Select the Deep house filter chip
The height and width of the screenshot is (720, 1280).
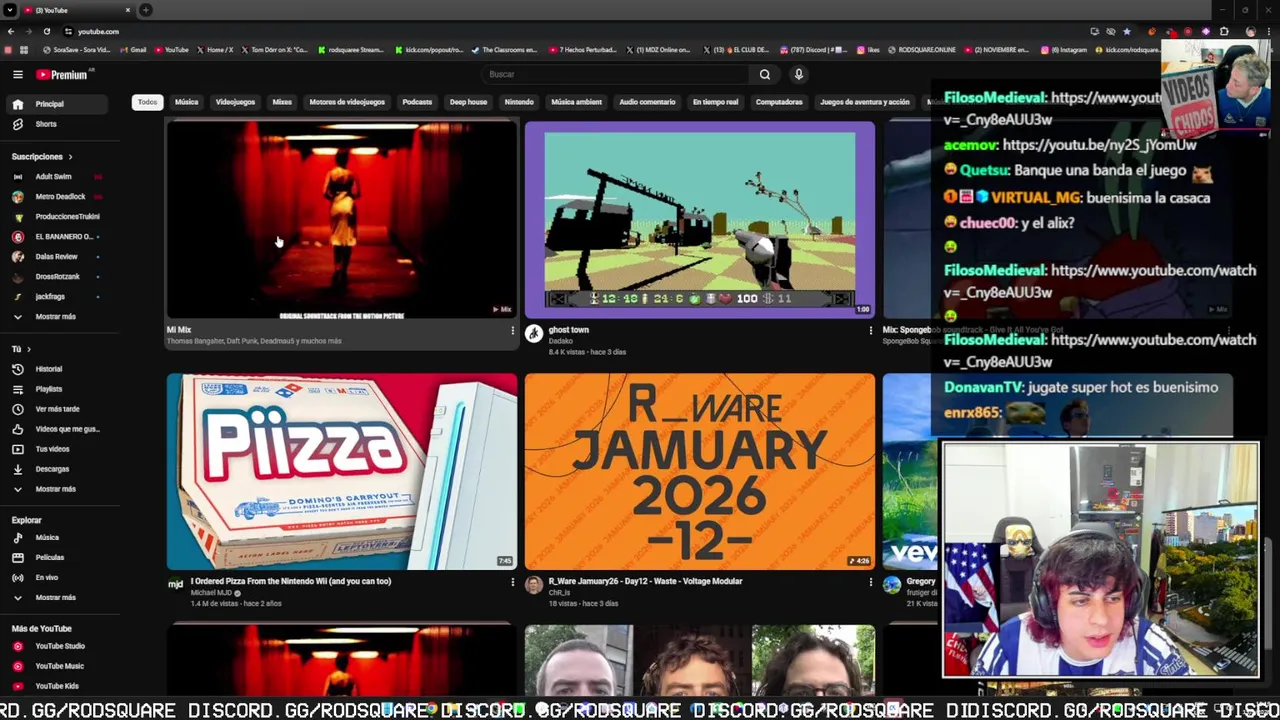point(468,102)
